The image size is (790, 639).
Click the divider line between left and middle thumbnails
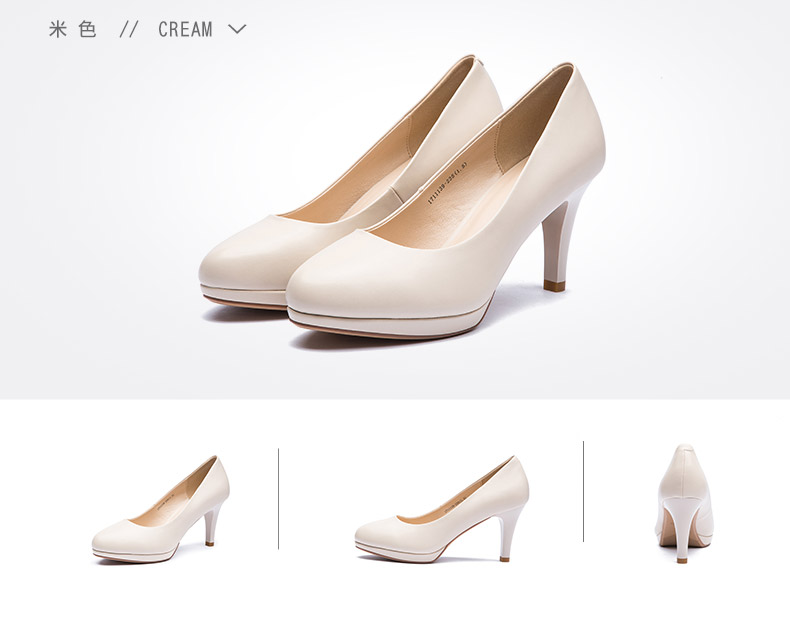[x=278, y=498]
